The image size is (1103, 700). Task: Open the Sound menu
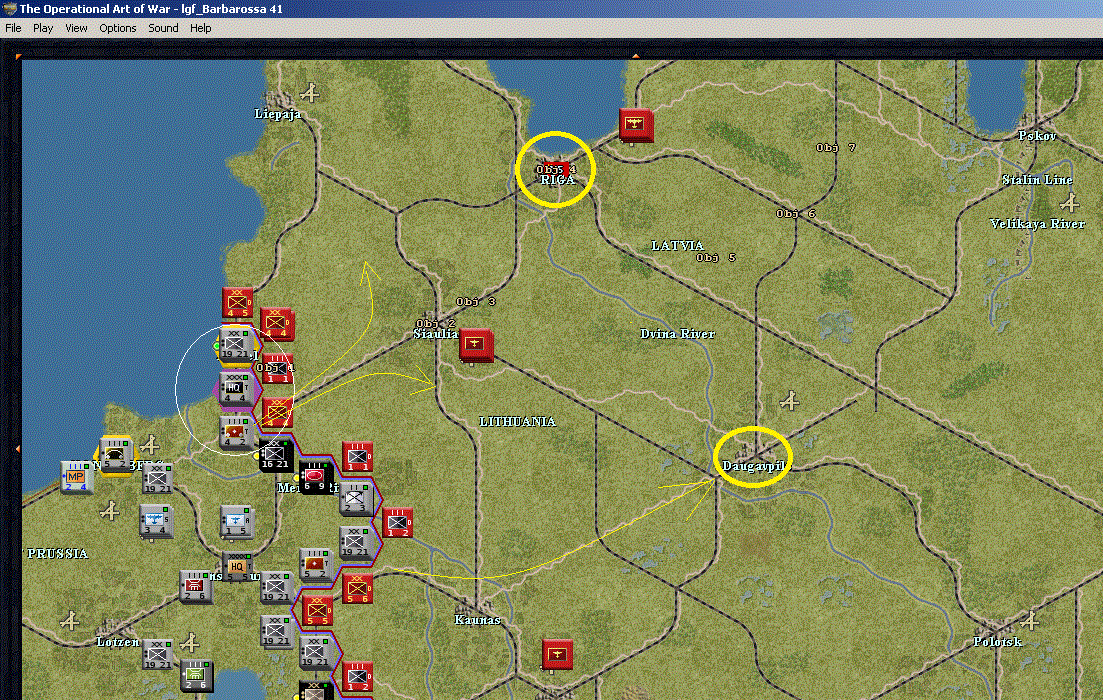pos(163,28)
